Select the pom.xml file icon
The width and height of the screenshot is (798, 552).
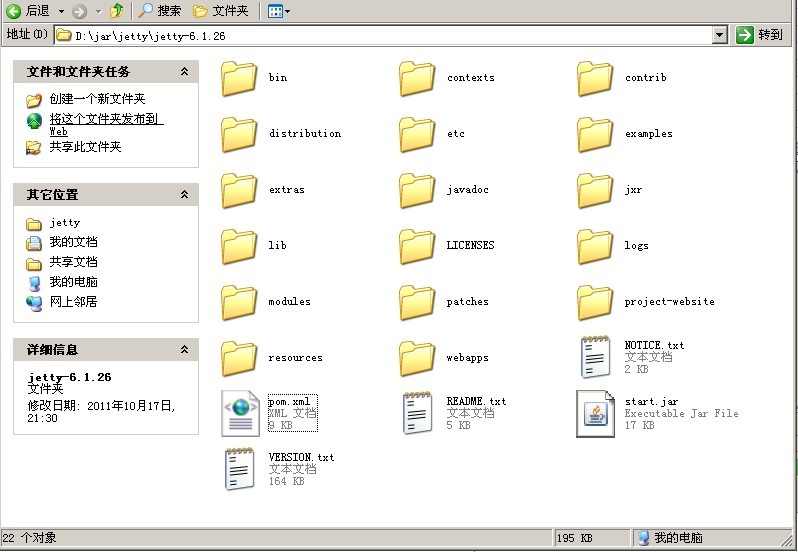(240, 413)
